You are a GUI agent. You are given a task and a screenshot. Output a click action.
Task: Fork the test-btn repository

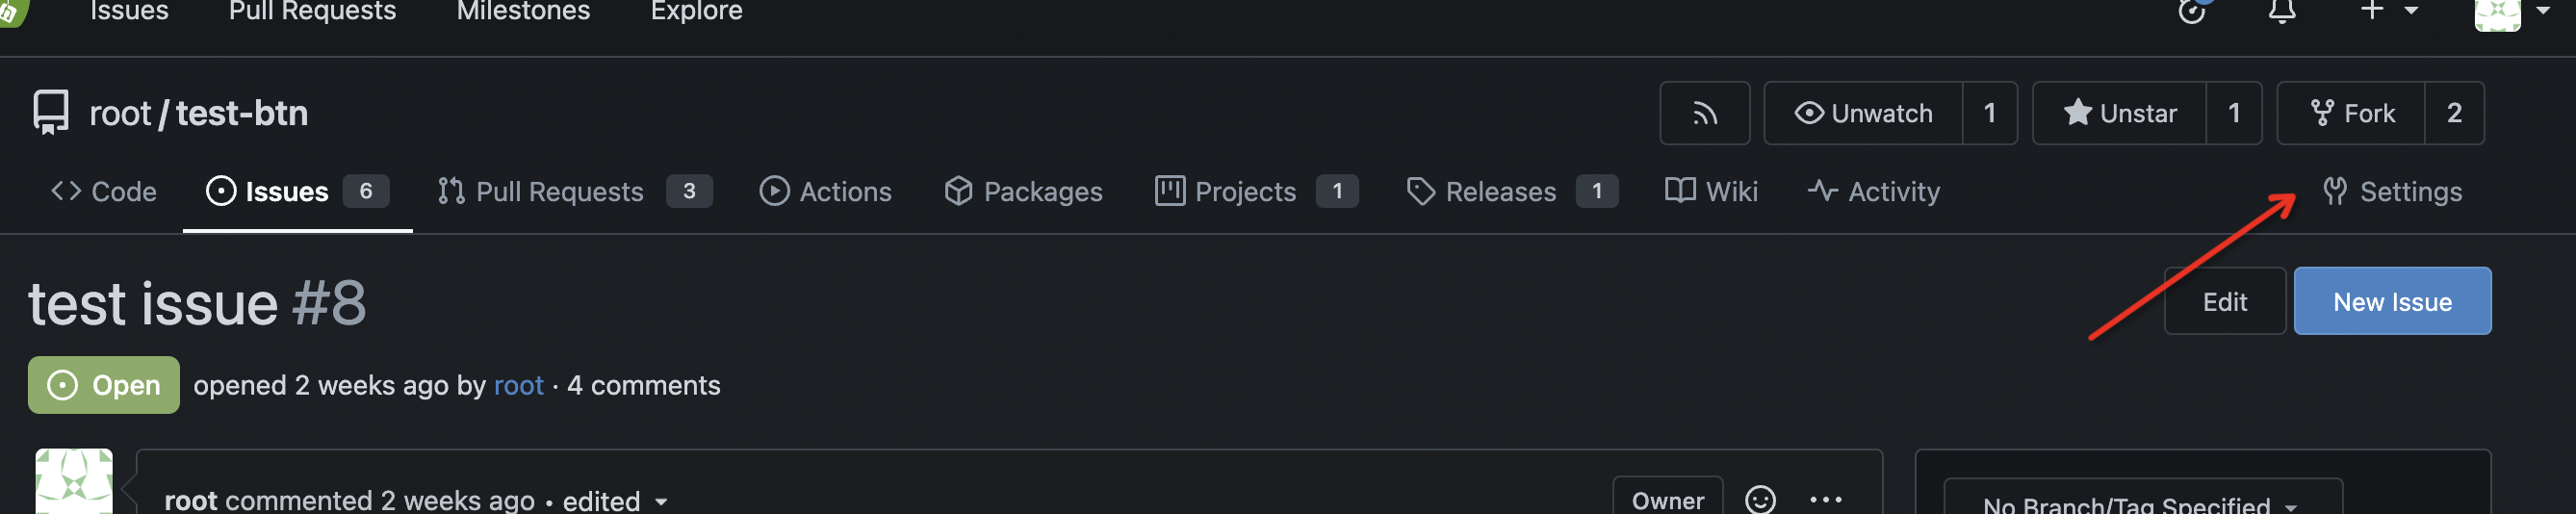click(2352, 113)
